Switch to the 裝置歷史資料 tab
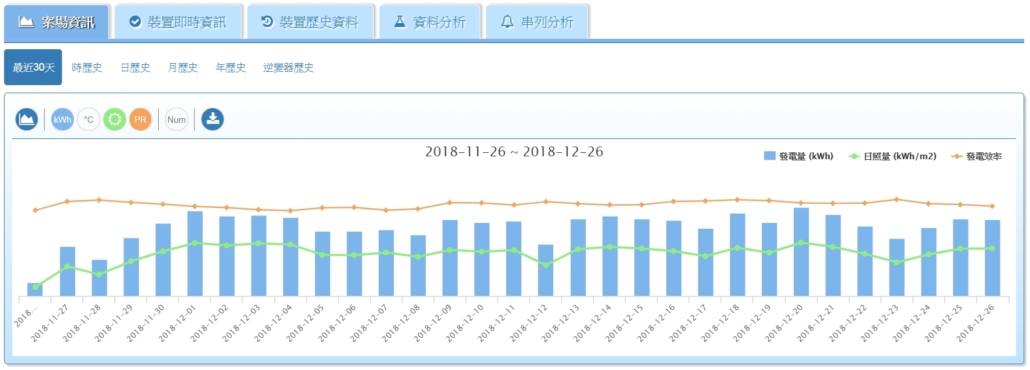The width and height of the screenshot is (1030, 370). click(311, 22)
